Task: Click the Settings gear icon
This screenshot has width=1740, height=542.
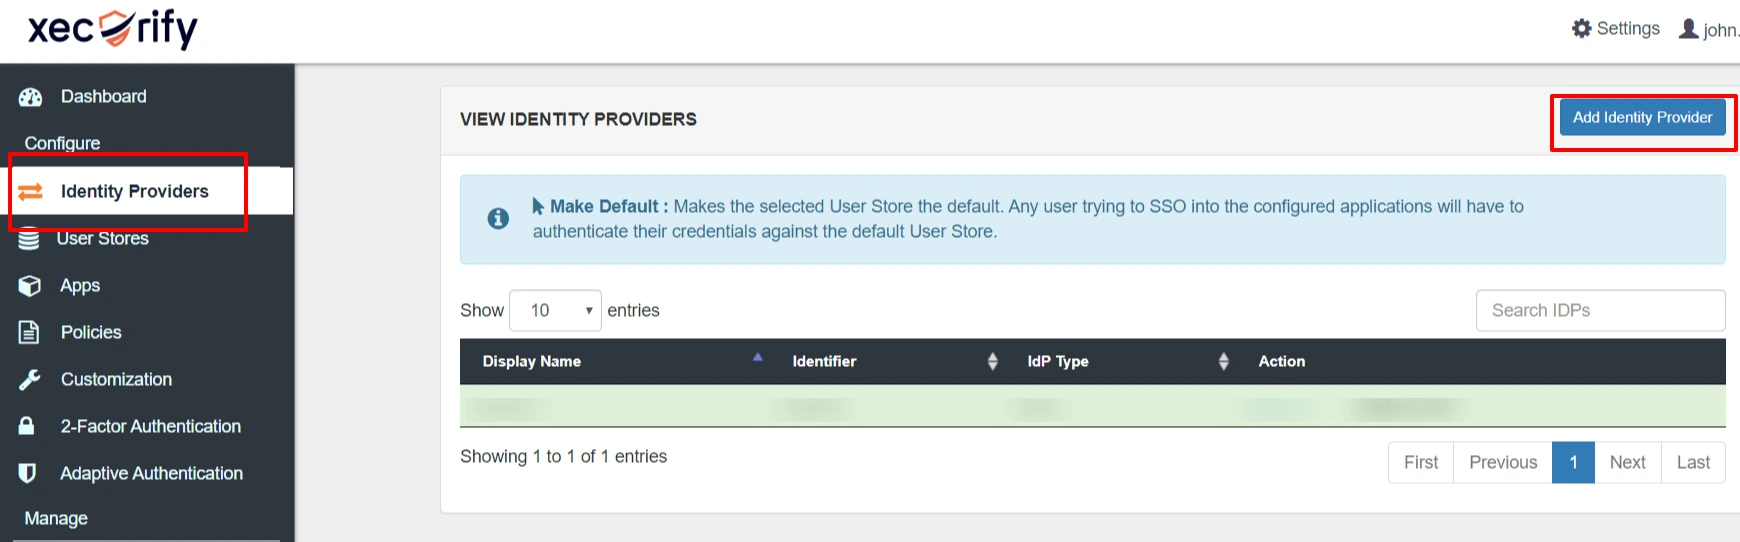Action: [x=1581, y=29]
